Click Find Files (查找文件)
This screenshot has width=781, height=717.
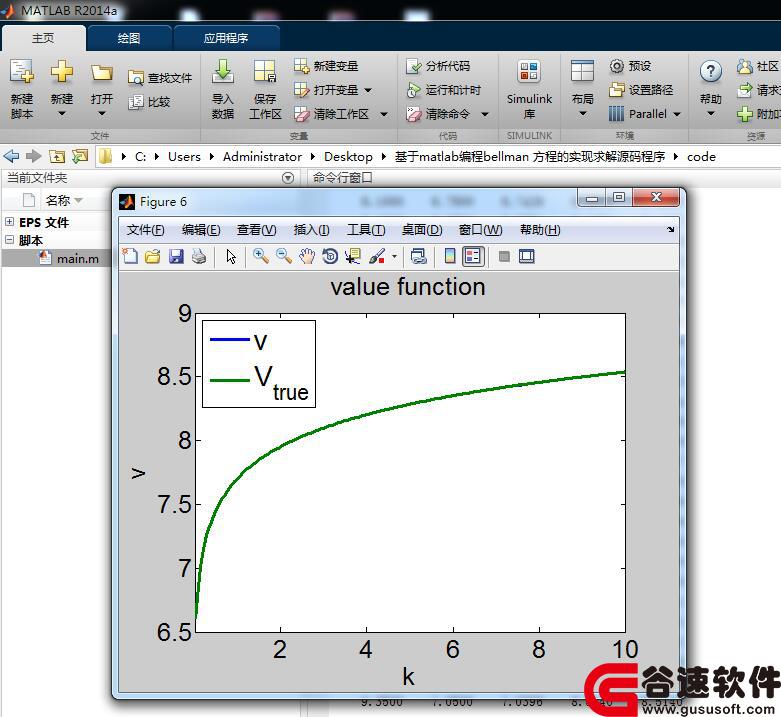coord(160,78)
